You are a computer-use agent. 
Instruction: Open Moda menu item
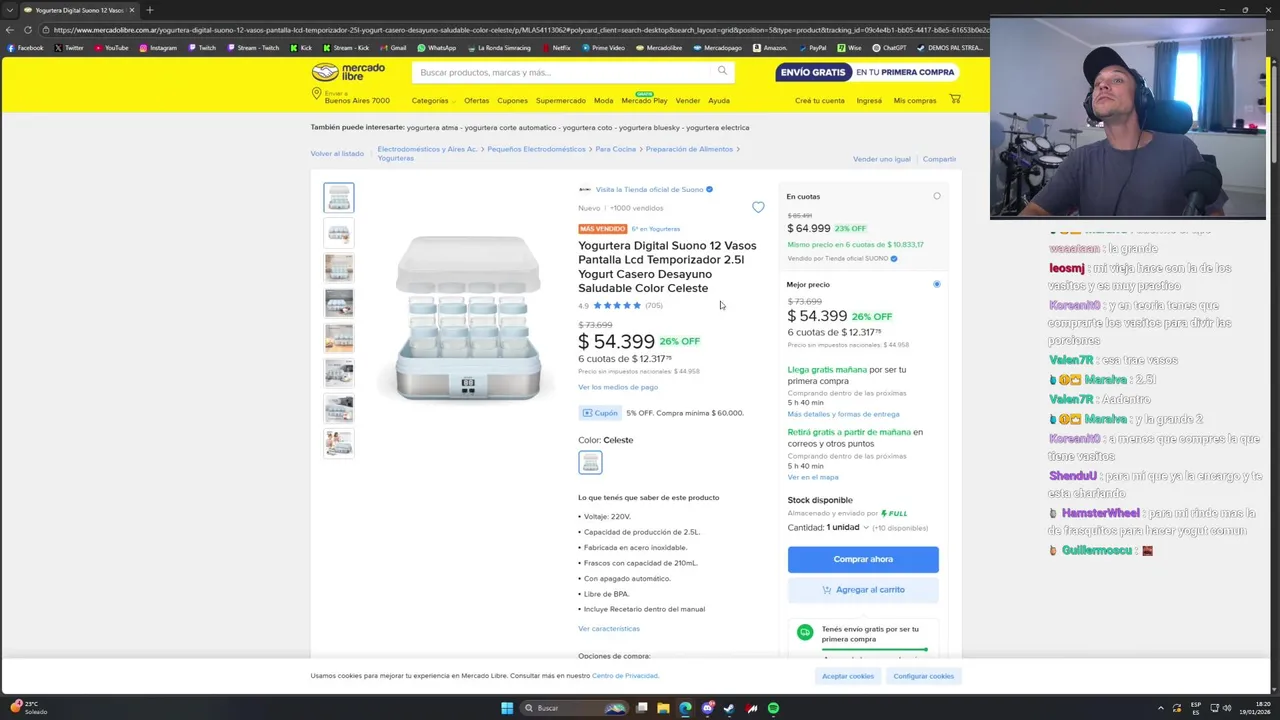coord(603,100)
